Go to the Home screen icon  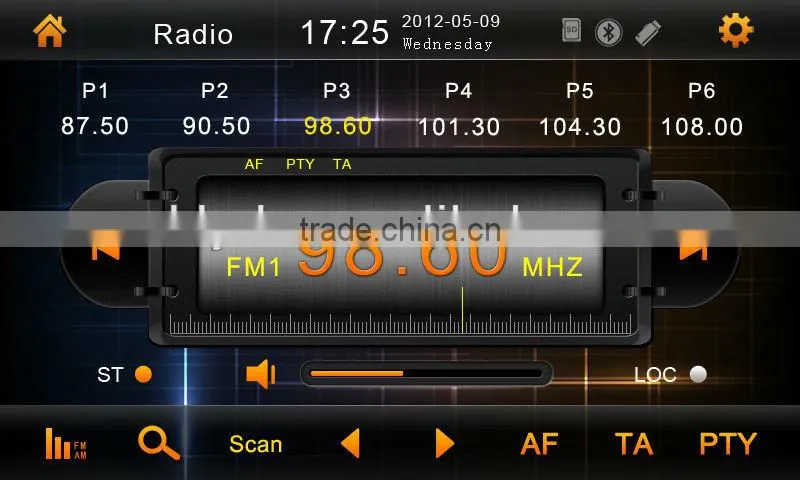click(49, 31)
